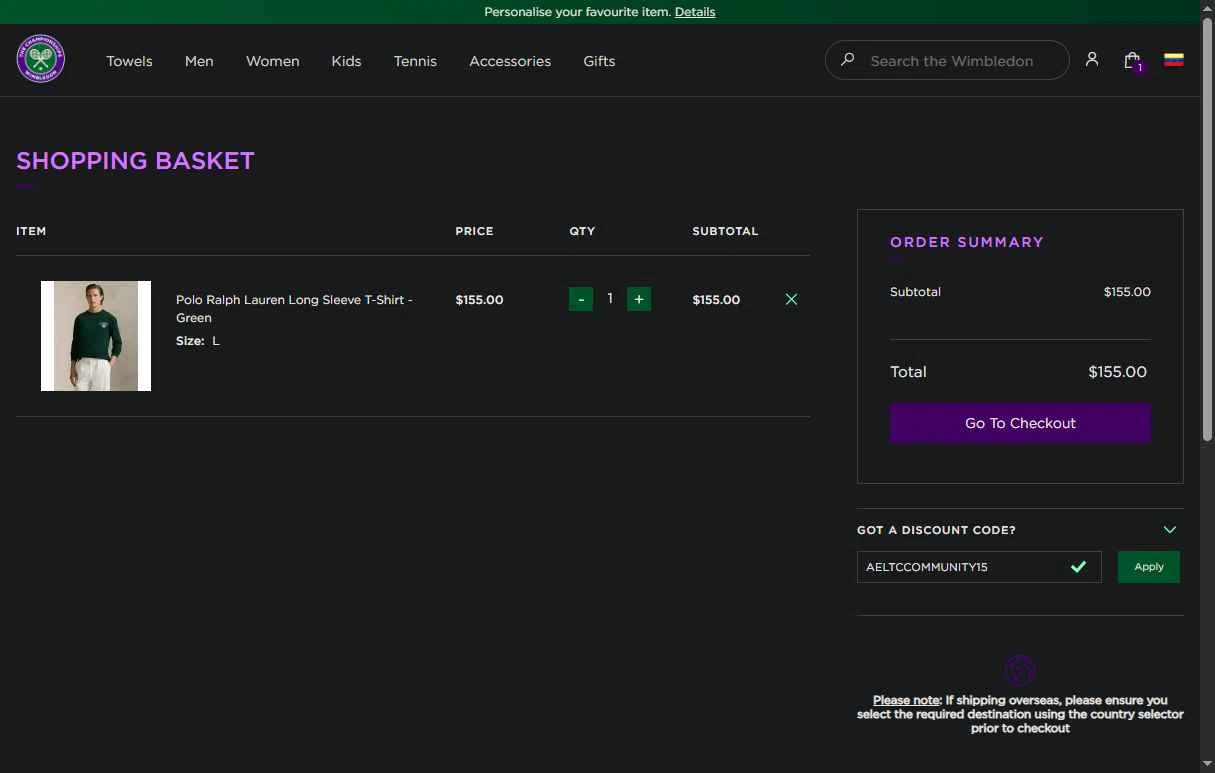
Task: Open the Polo Ralph Lauren T-Shirt link
Action: click(x=294, y=308)
